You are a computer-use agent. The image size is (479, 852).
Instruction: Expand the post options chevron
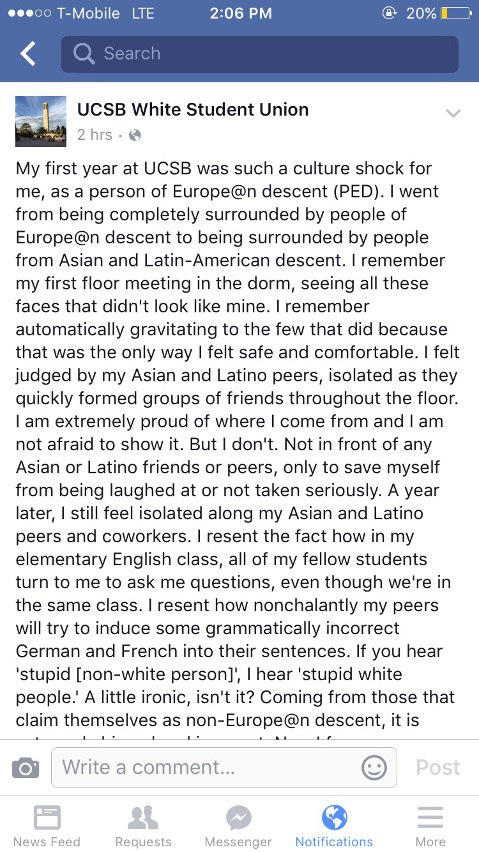click(x=453, y=113)
